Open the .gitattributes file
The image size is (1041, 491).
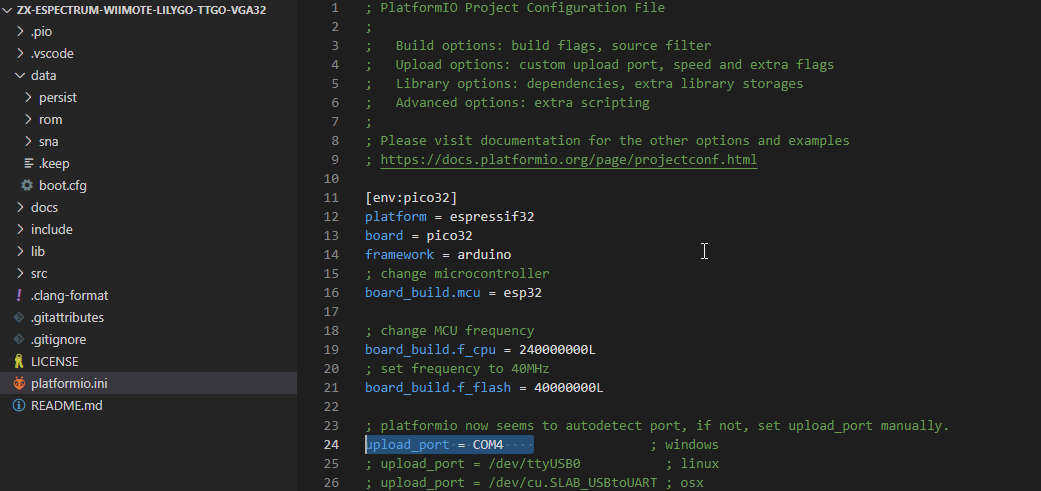click(68, 317)
